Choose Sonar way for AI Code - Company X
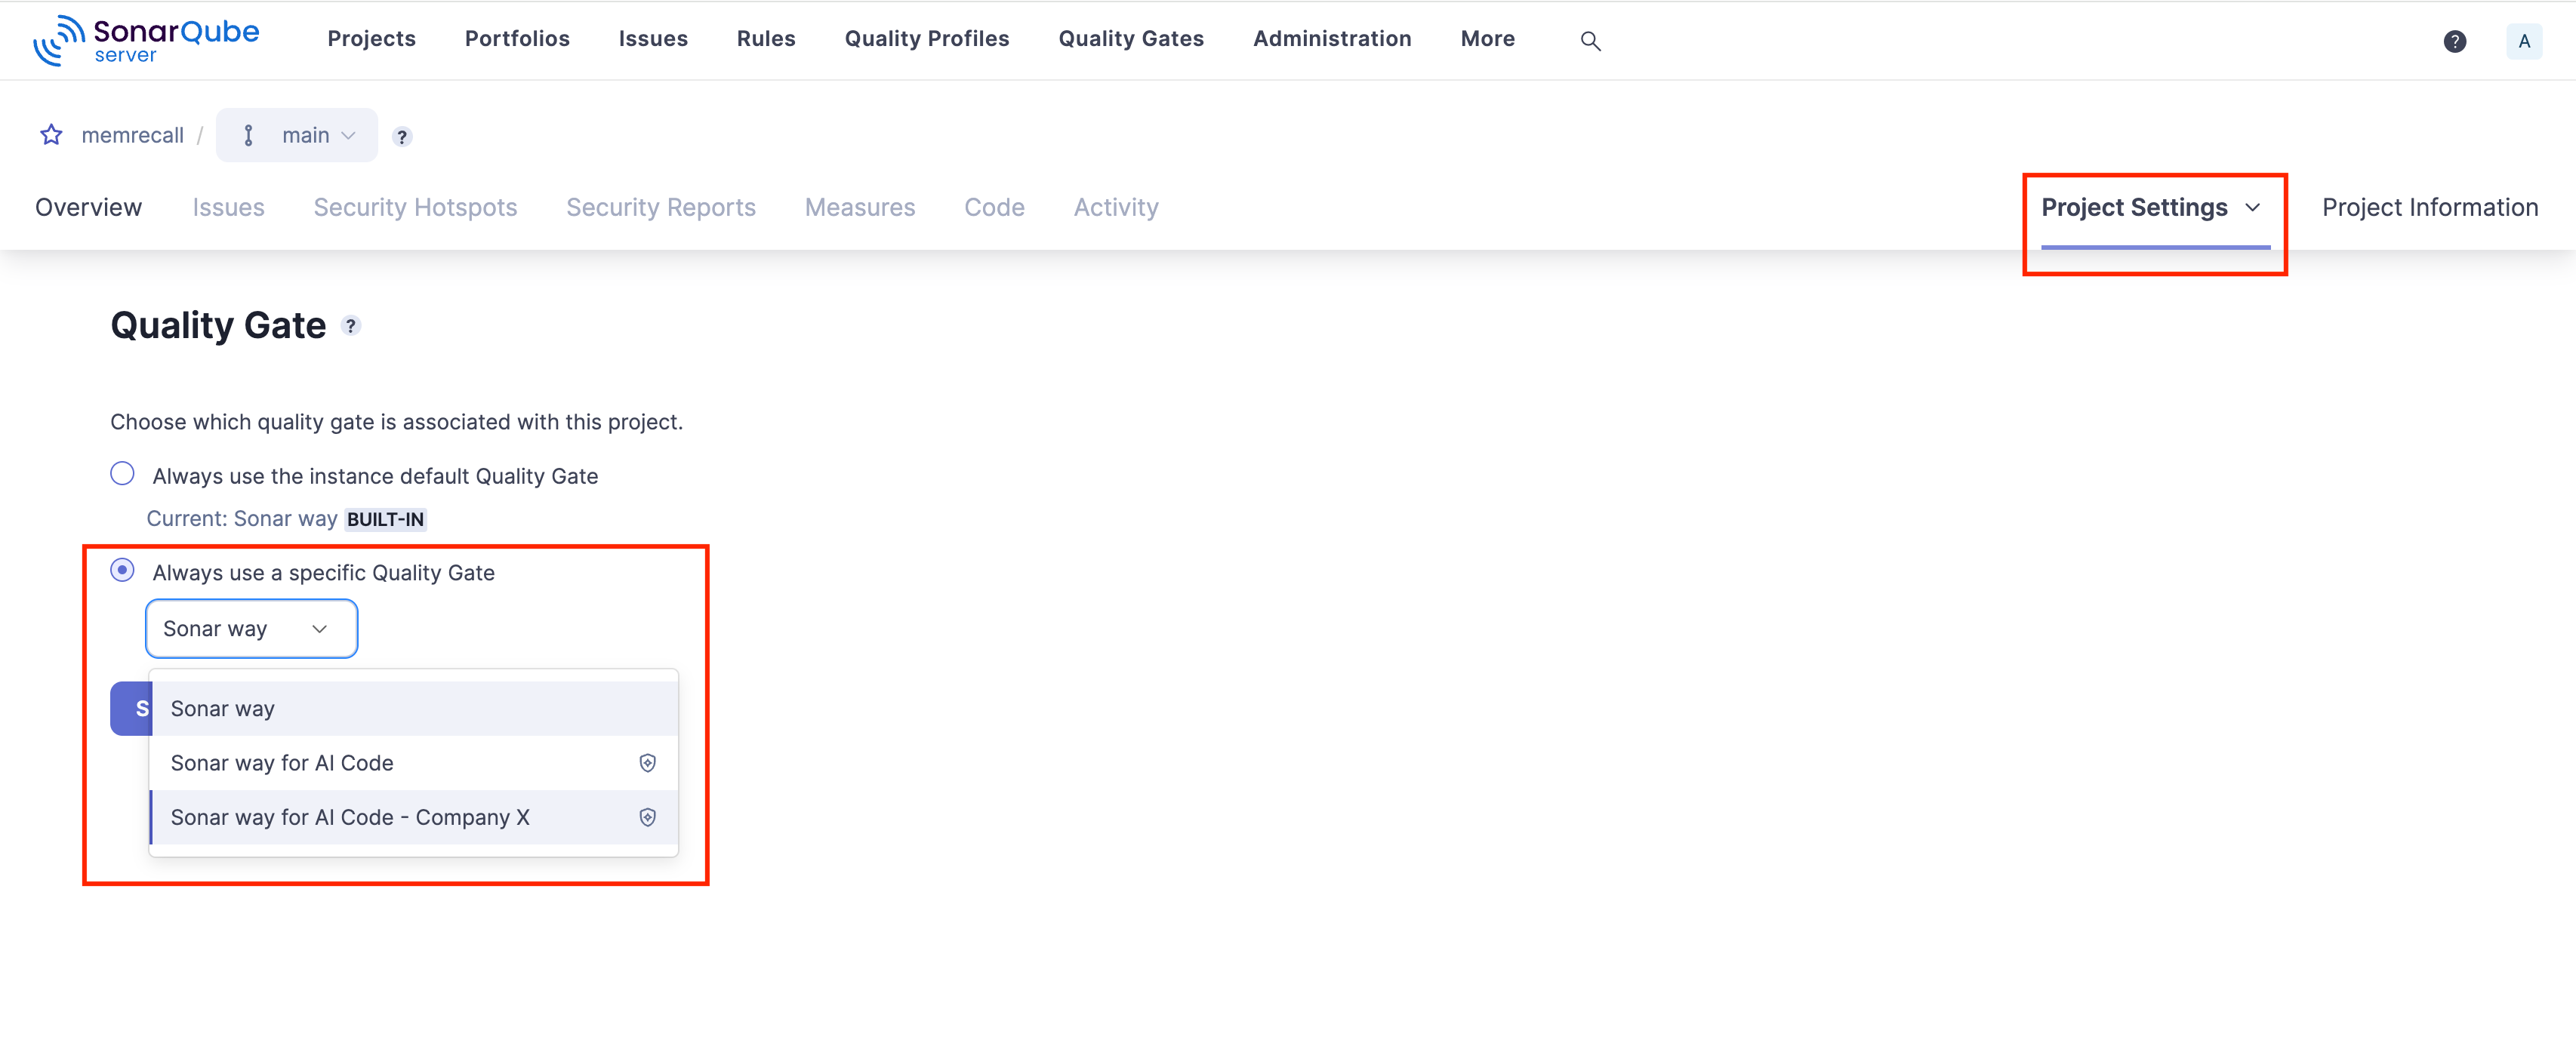This screenshot has height=1052, width=2576. [350, 816]
